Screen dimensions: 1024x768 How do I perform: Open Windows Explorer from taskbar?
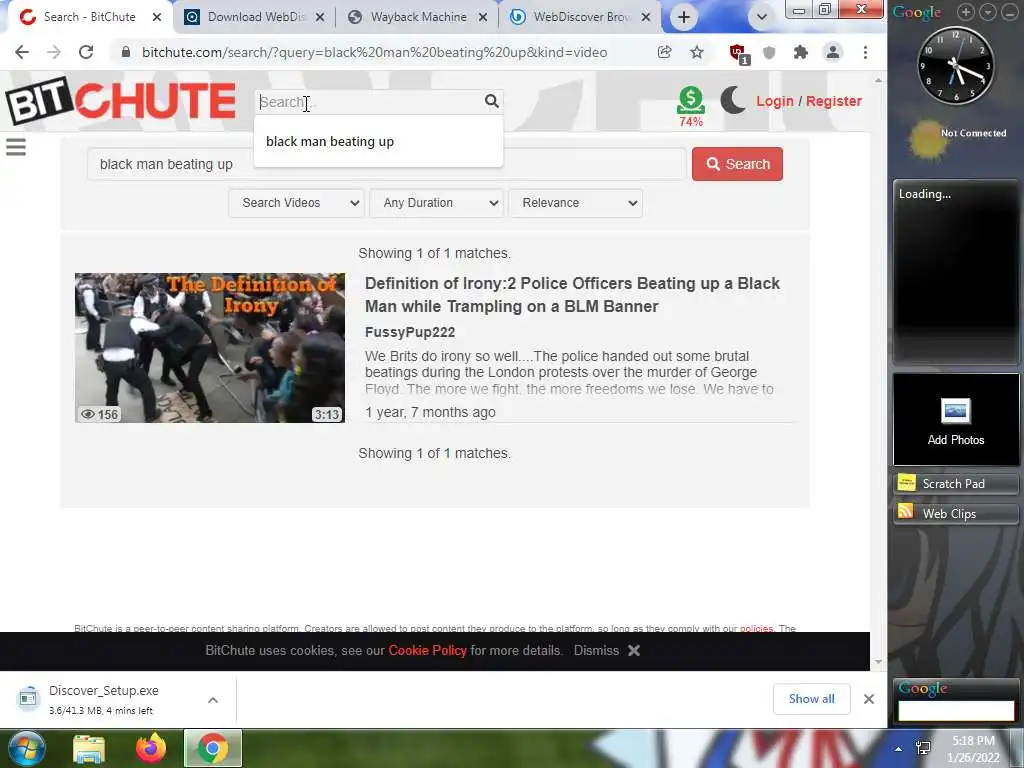point(89,749)
